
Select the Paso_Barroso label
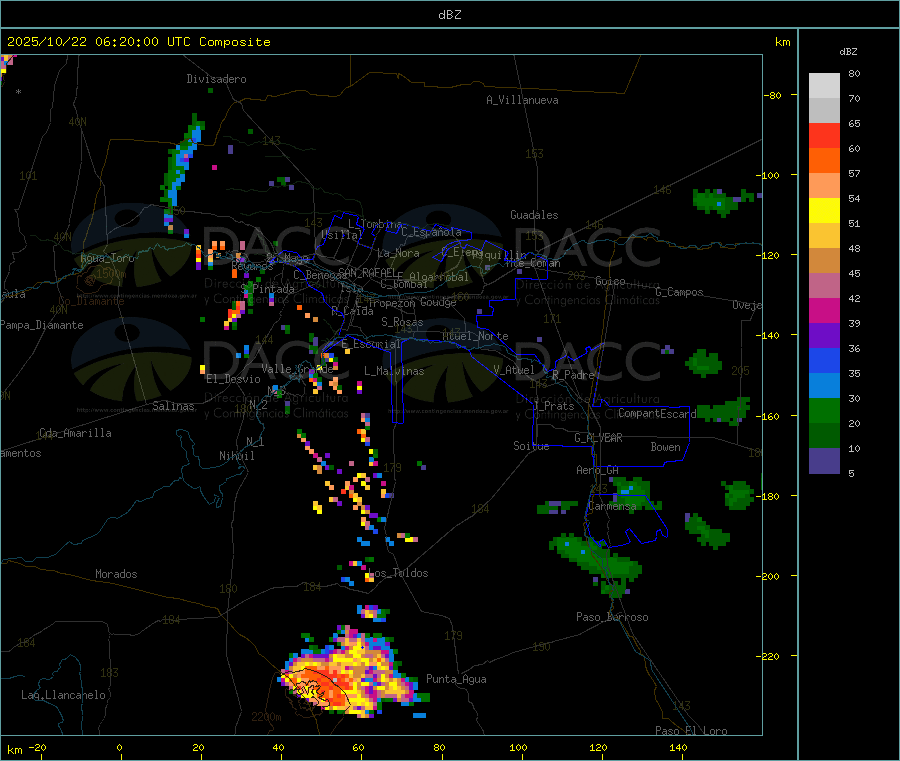click(612, 617)
